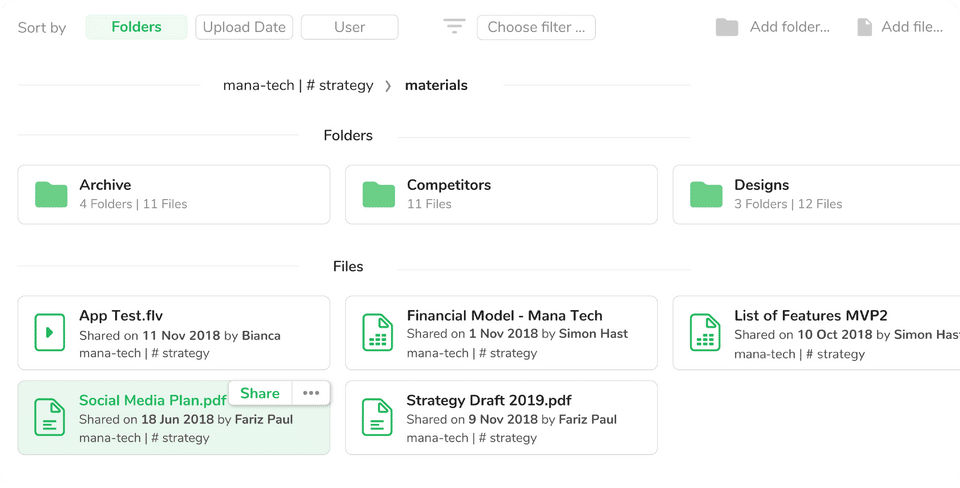Screen dimensions: 960x488
Task: Click the Archive folder icon
Action: tap(51, 194)
